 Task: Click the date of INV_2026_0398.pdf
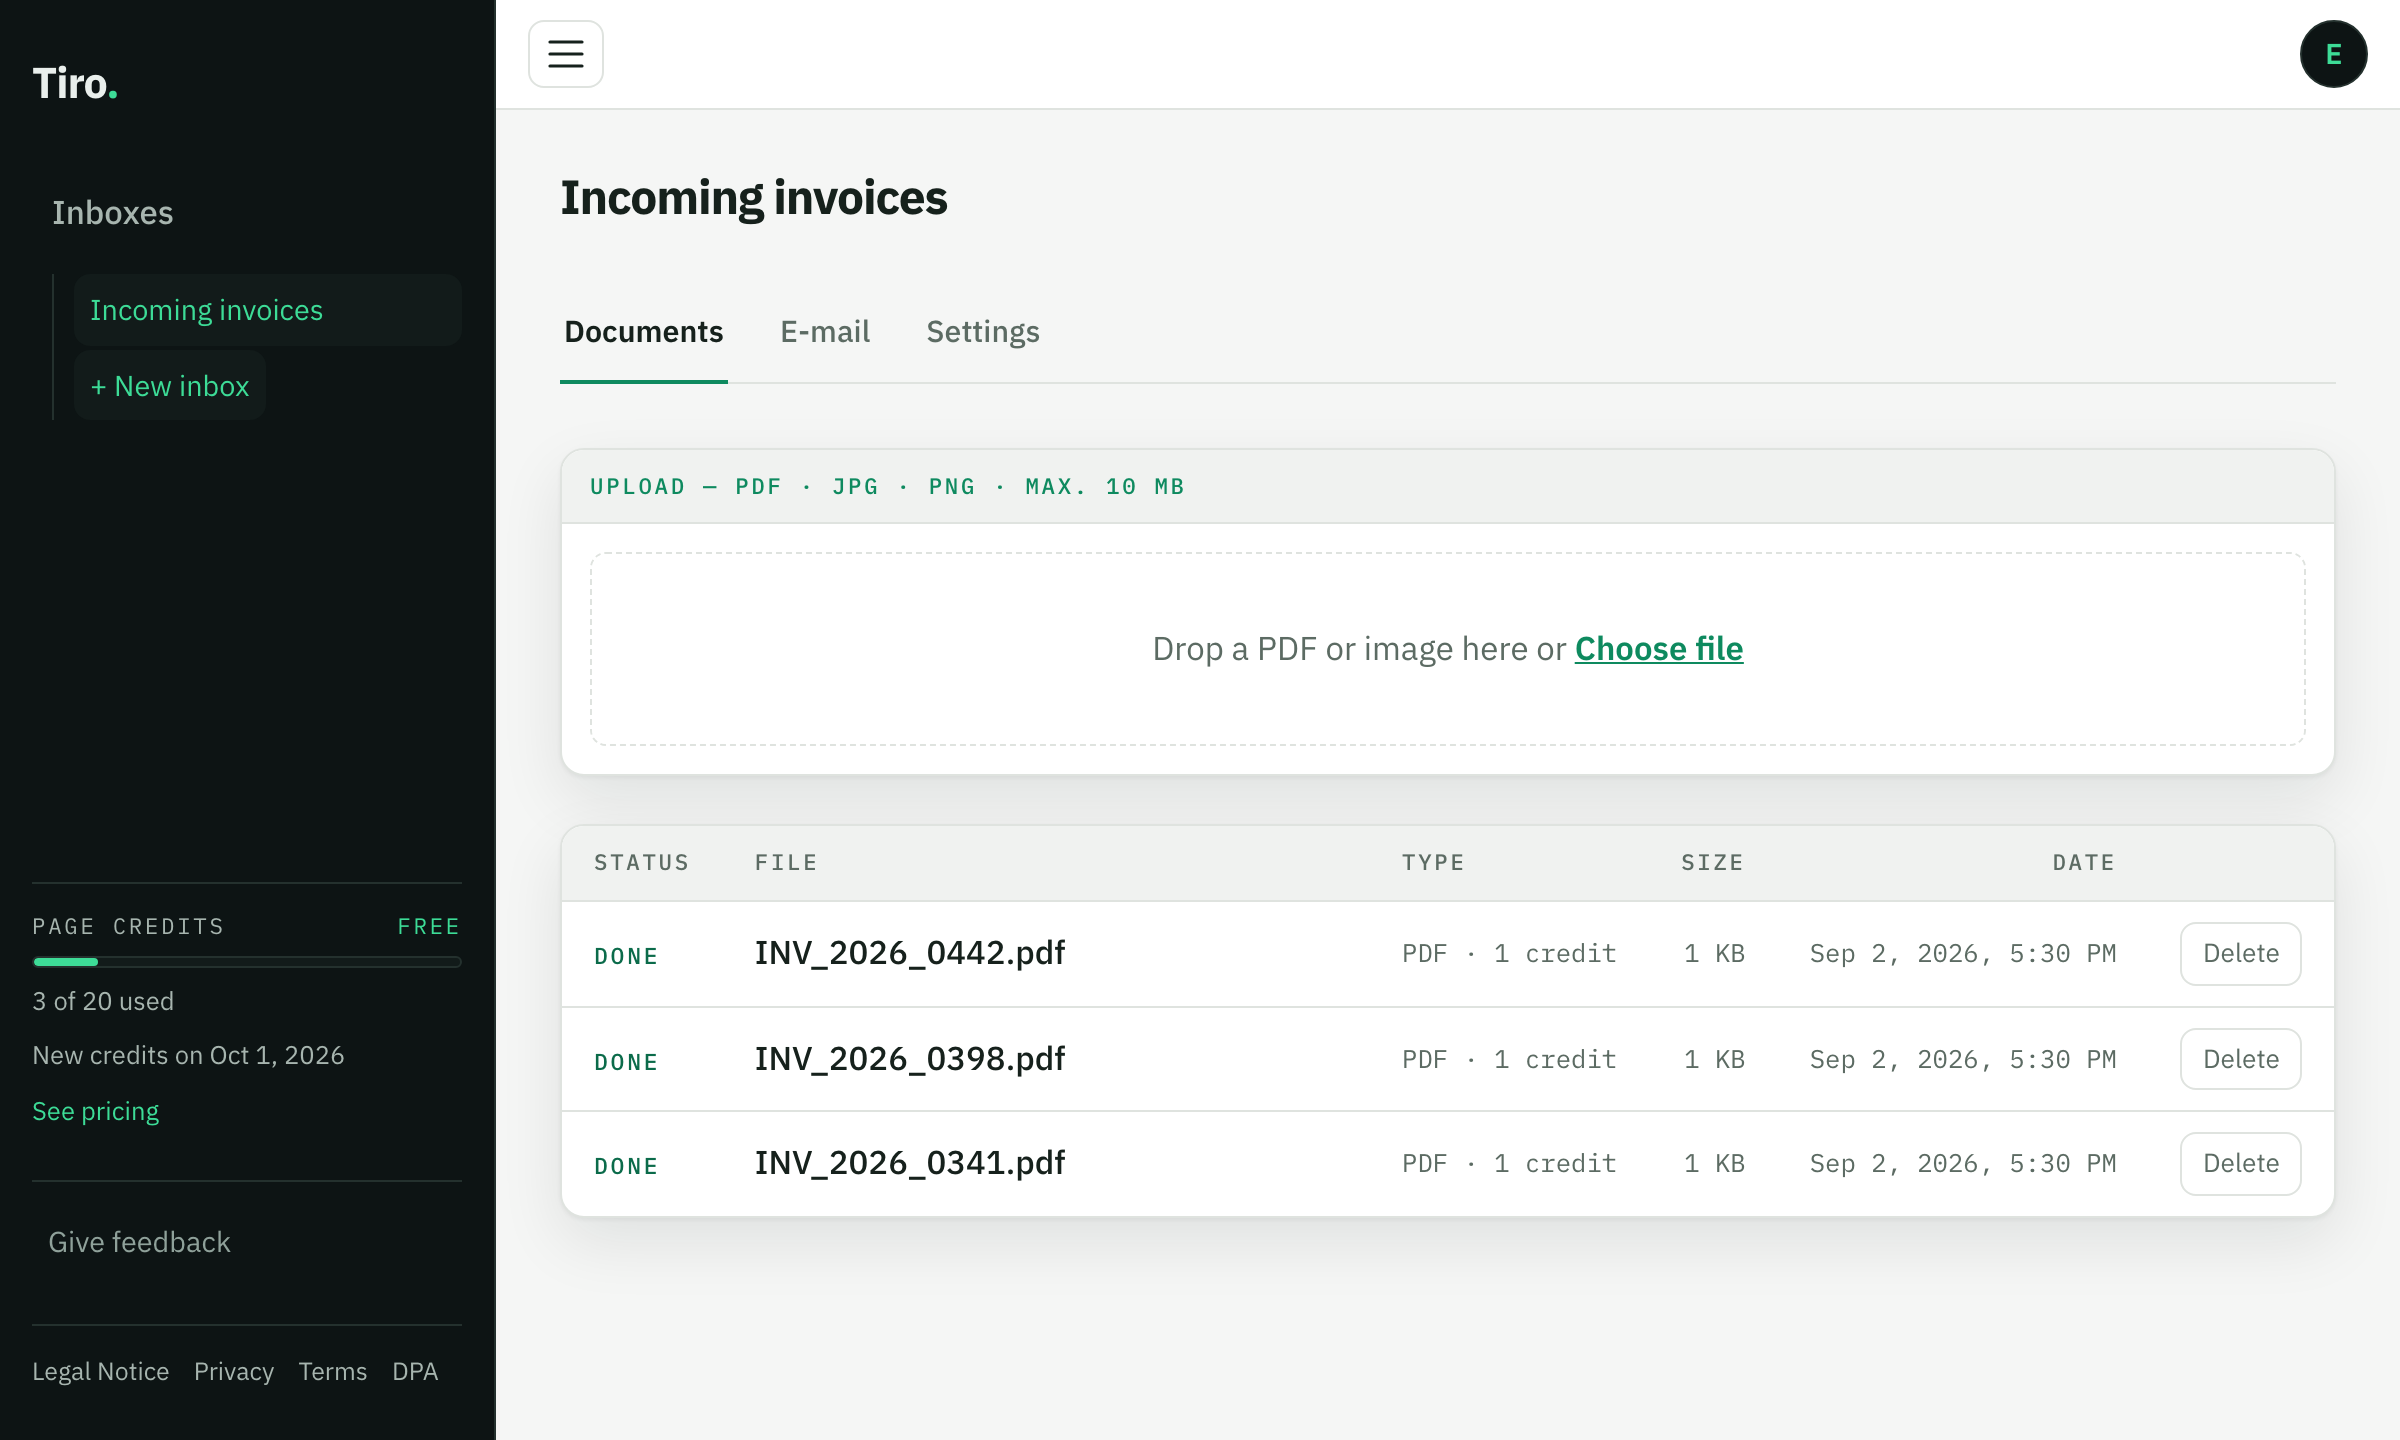coord(1963,1060)
